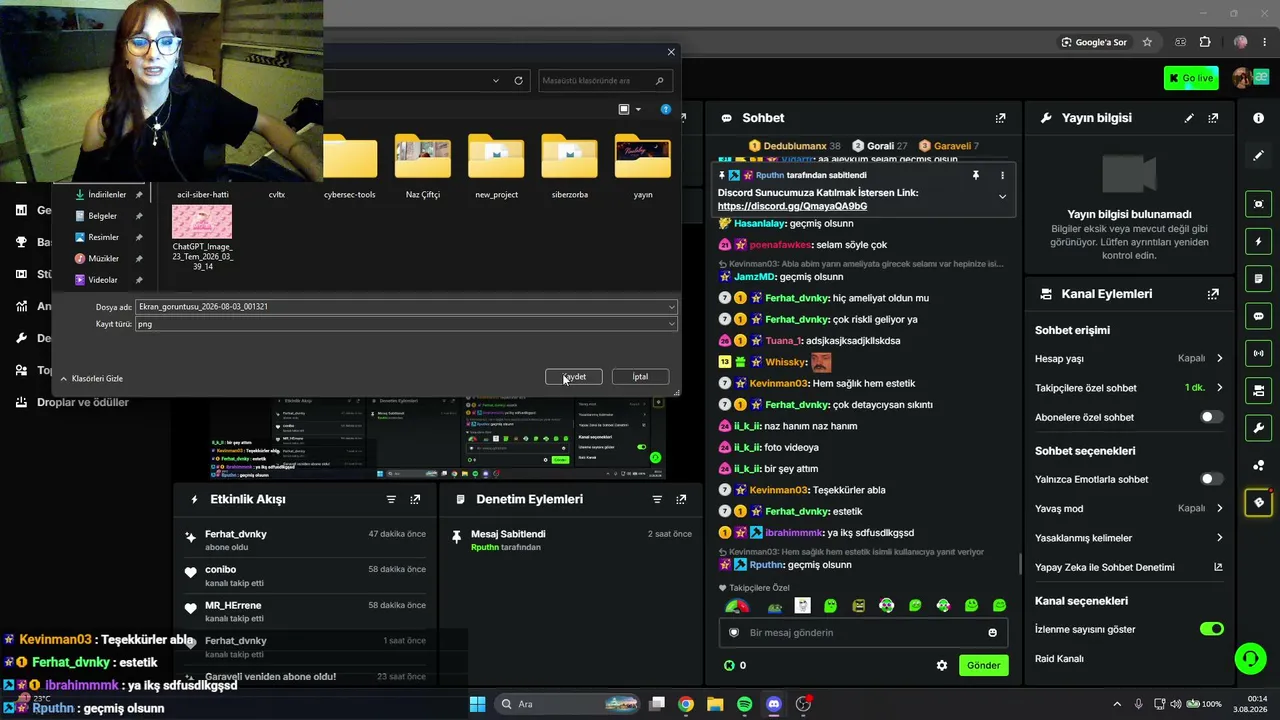Unpin the pinned Discord message
Viewport: 1280px width, 720px height.
pos(975,175)
